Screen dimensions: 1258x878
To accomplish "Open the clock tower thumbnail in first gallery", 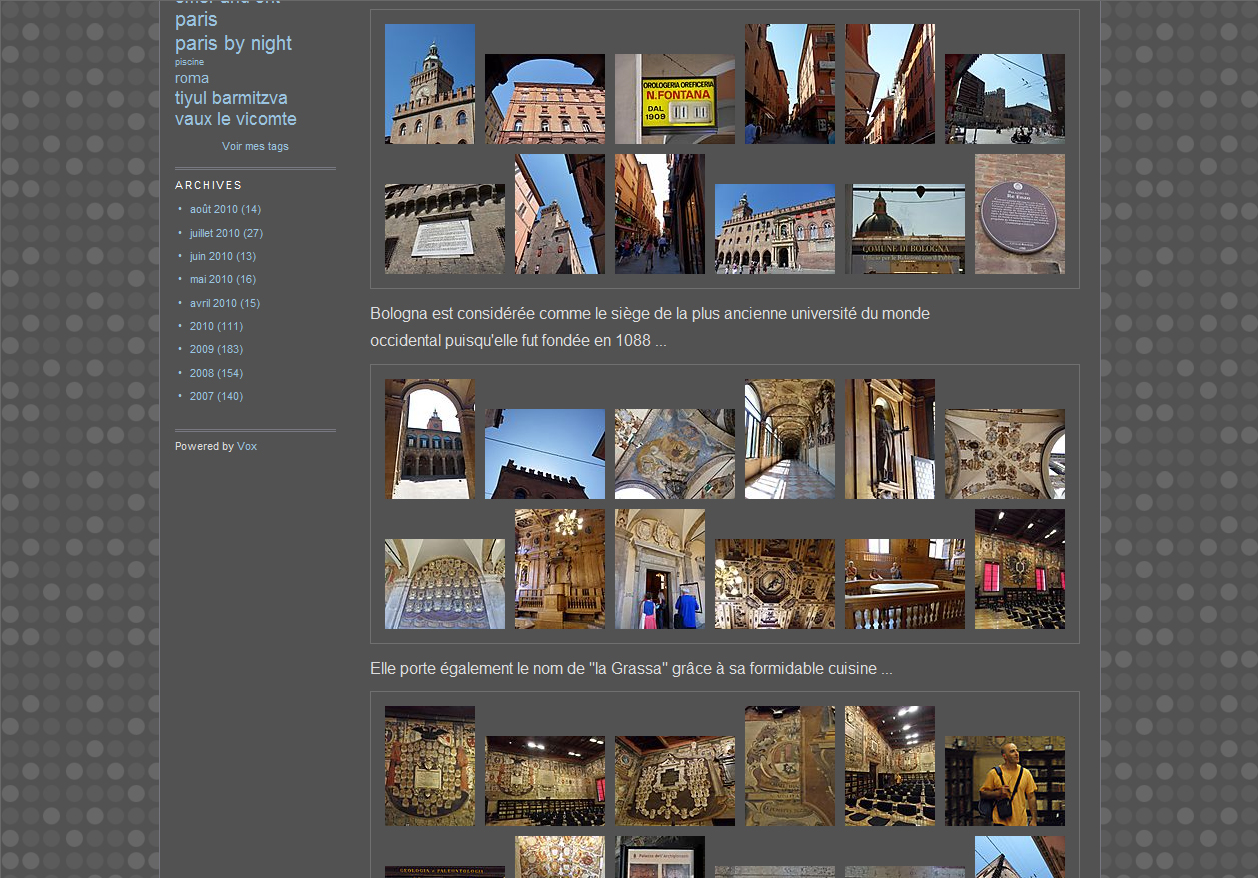I will pos(430,84).
